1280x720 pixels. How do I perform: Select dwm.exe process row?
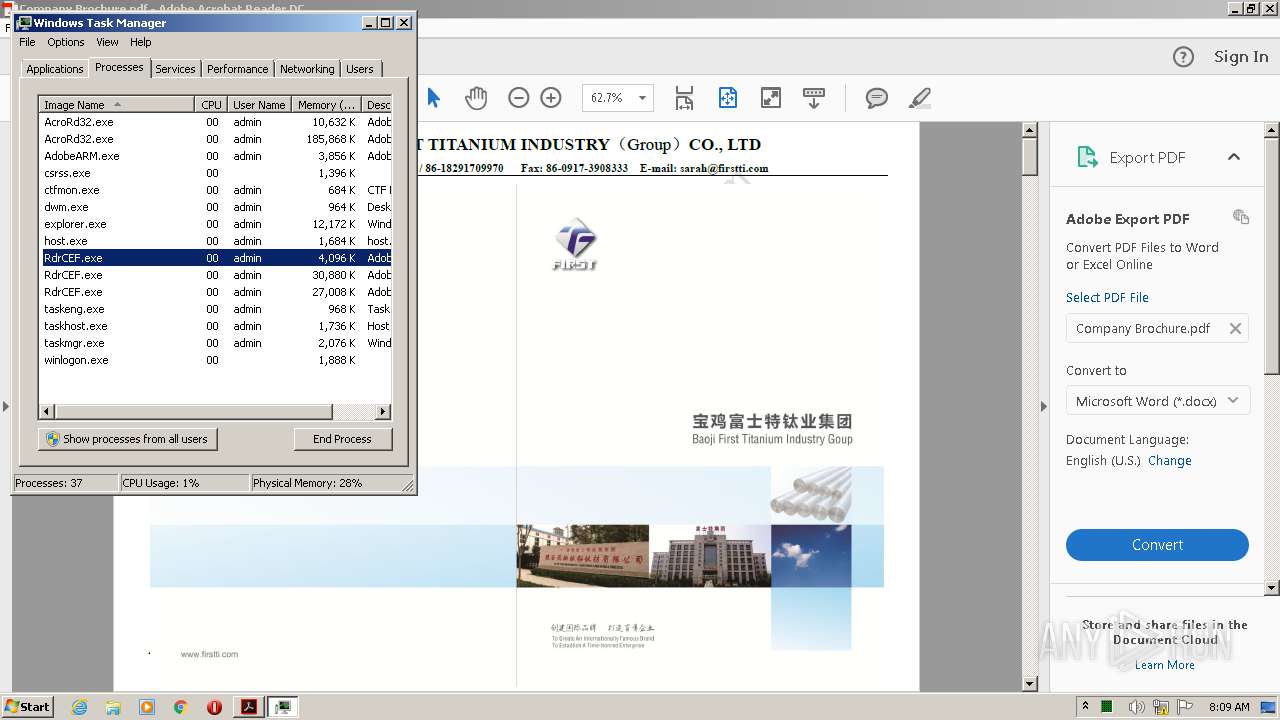click(215, 207)
